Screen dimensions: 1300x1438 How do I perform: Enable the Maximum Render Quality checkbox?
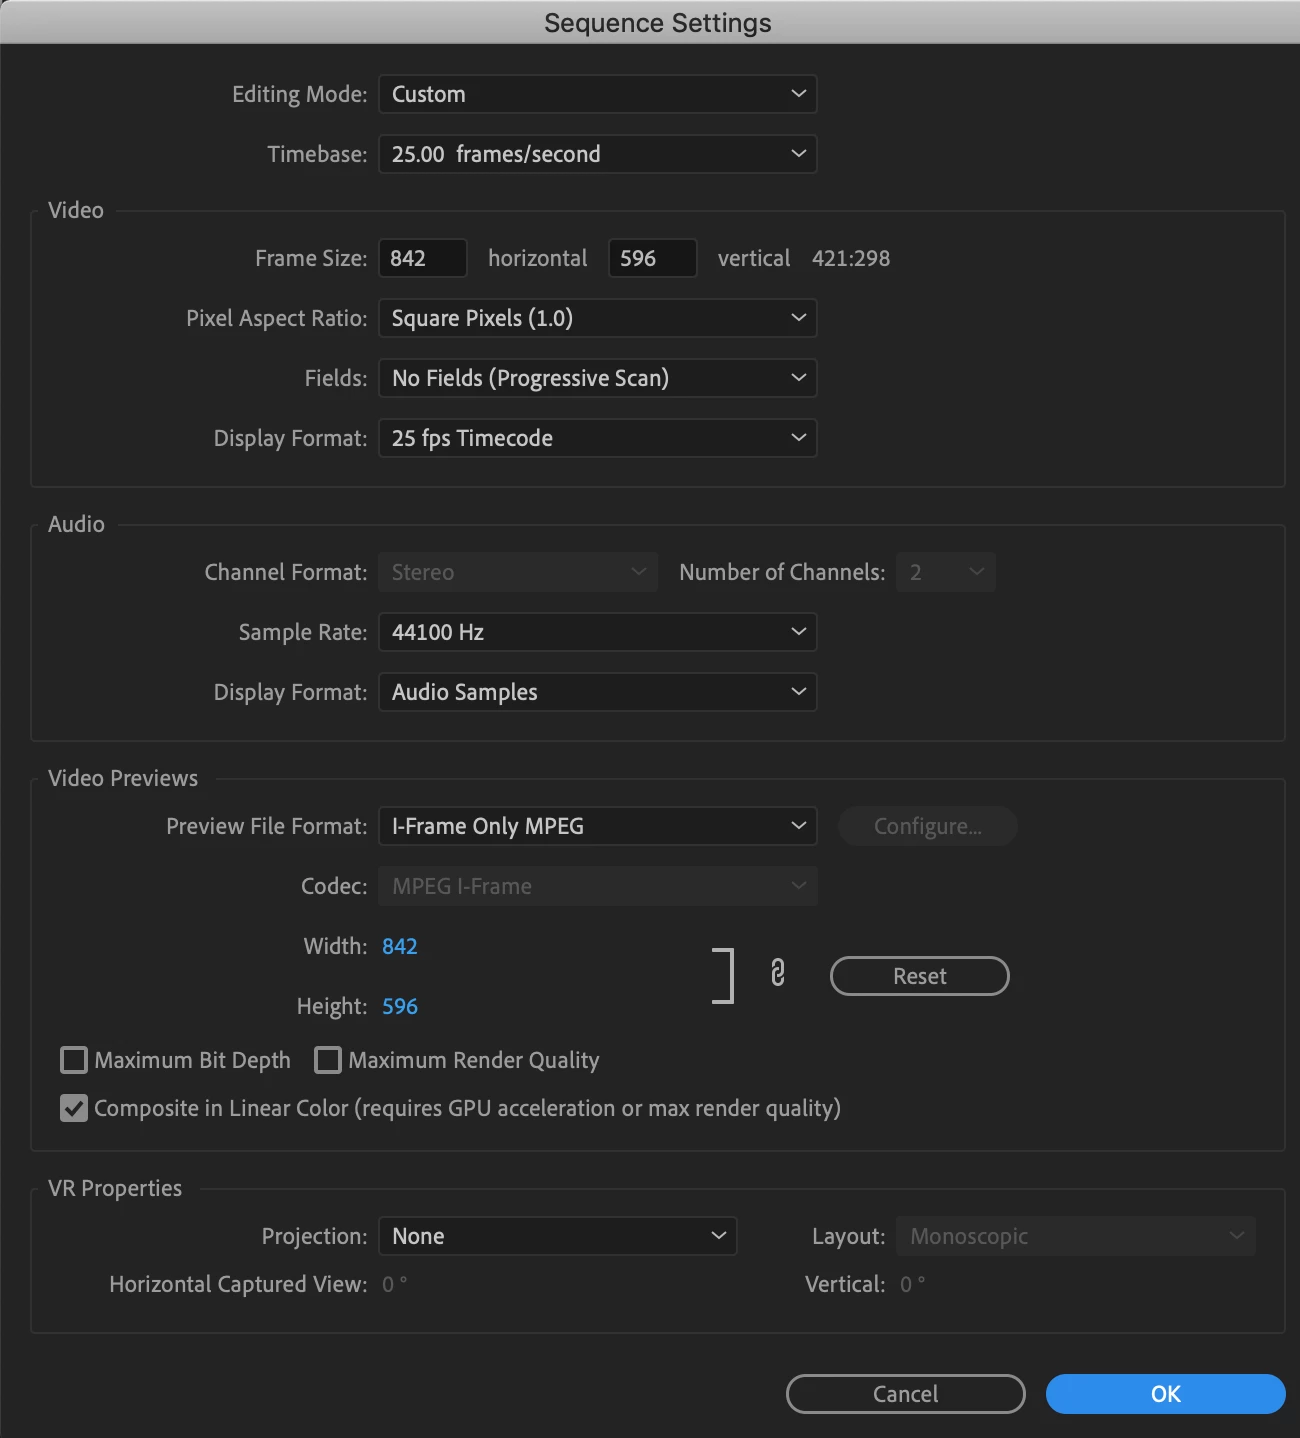tap(328, 1060)
